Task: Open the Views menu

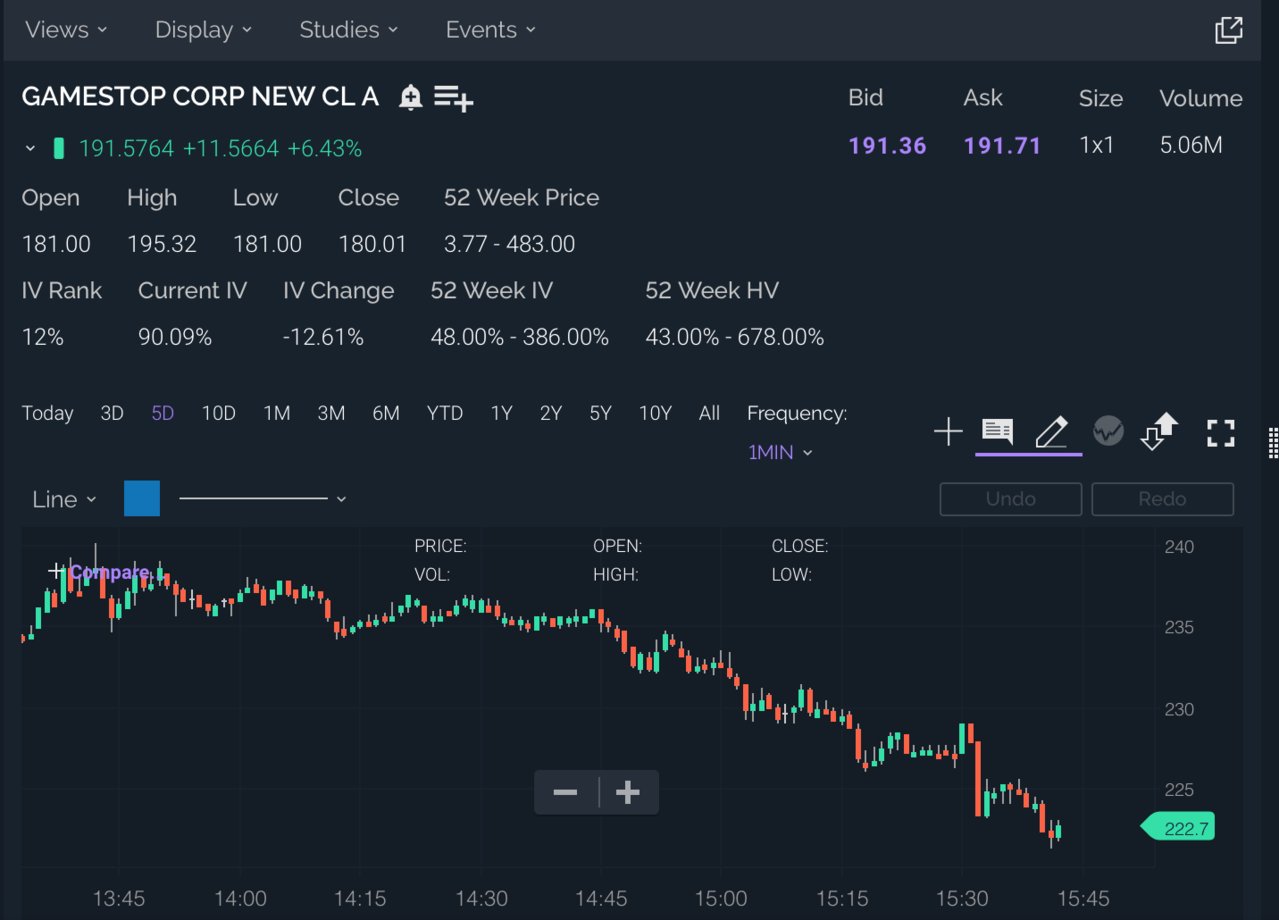Action: pos(66,30)
